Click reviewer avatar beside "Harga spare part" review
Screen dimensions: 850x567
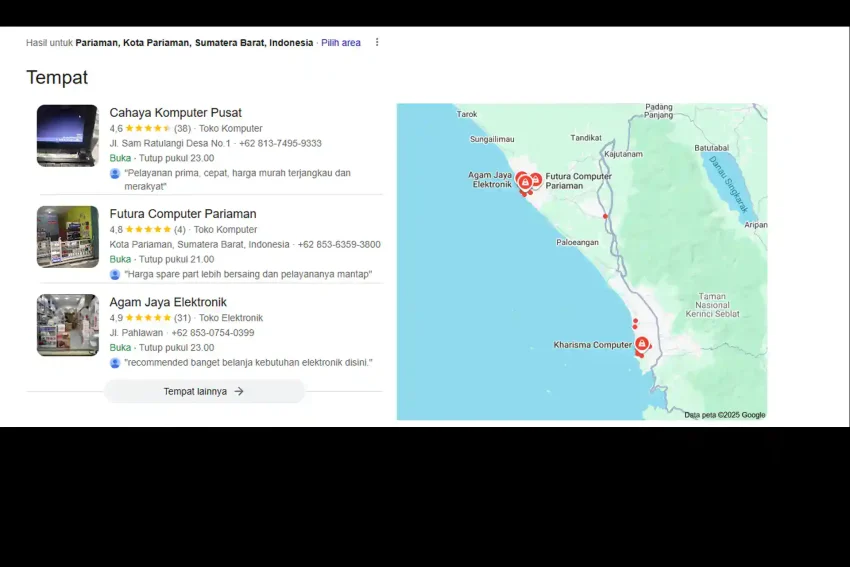tap(115, 274)
